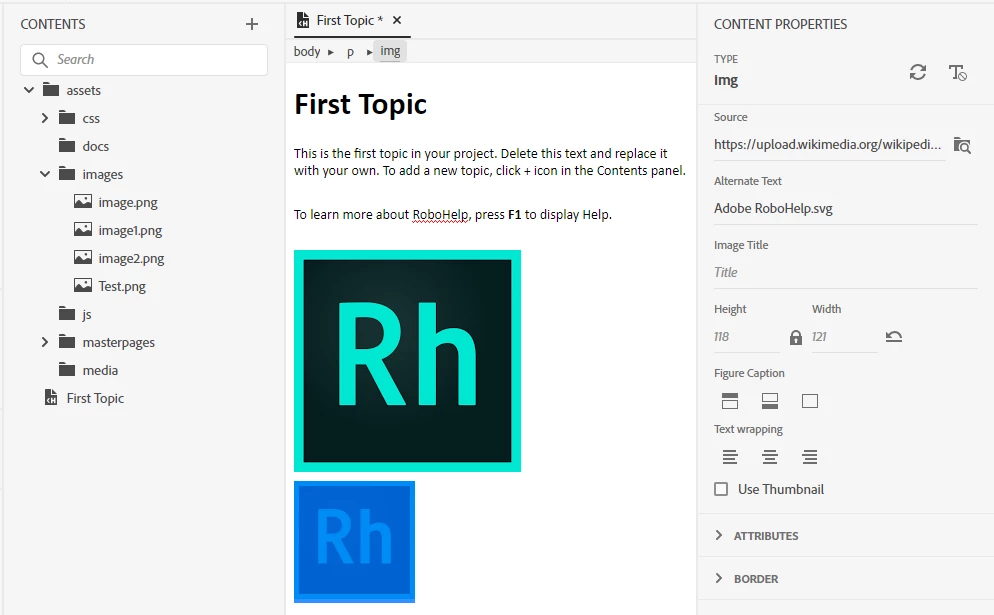Expand the masterpages folder chevron
The image size is (994, 615).
click(44, 342)
